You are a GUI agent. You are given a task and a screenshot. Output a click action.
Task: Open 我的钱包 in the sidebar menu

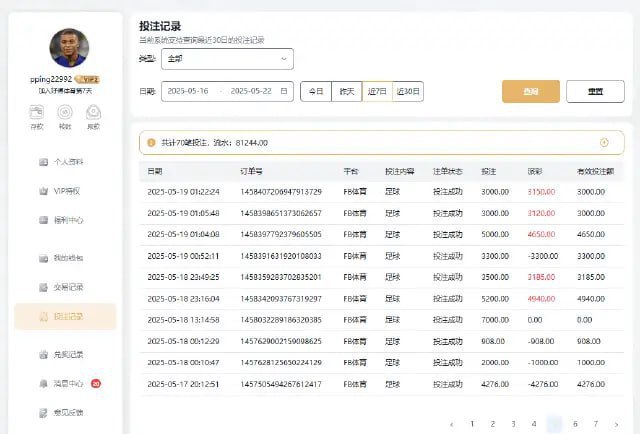point(66,258)
